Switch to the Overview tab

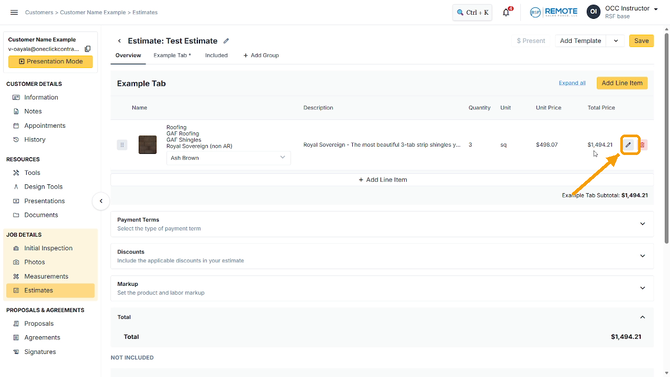coord(128,56)
